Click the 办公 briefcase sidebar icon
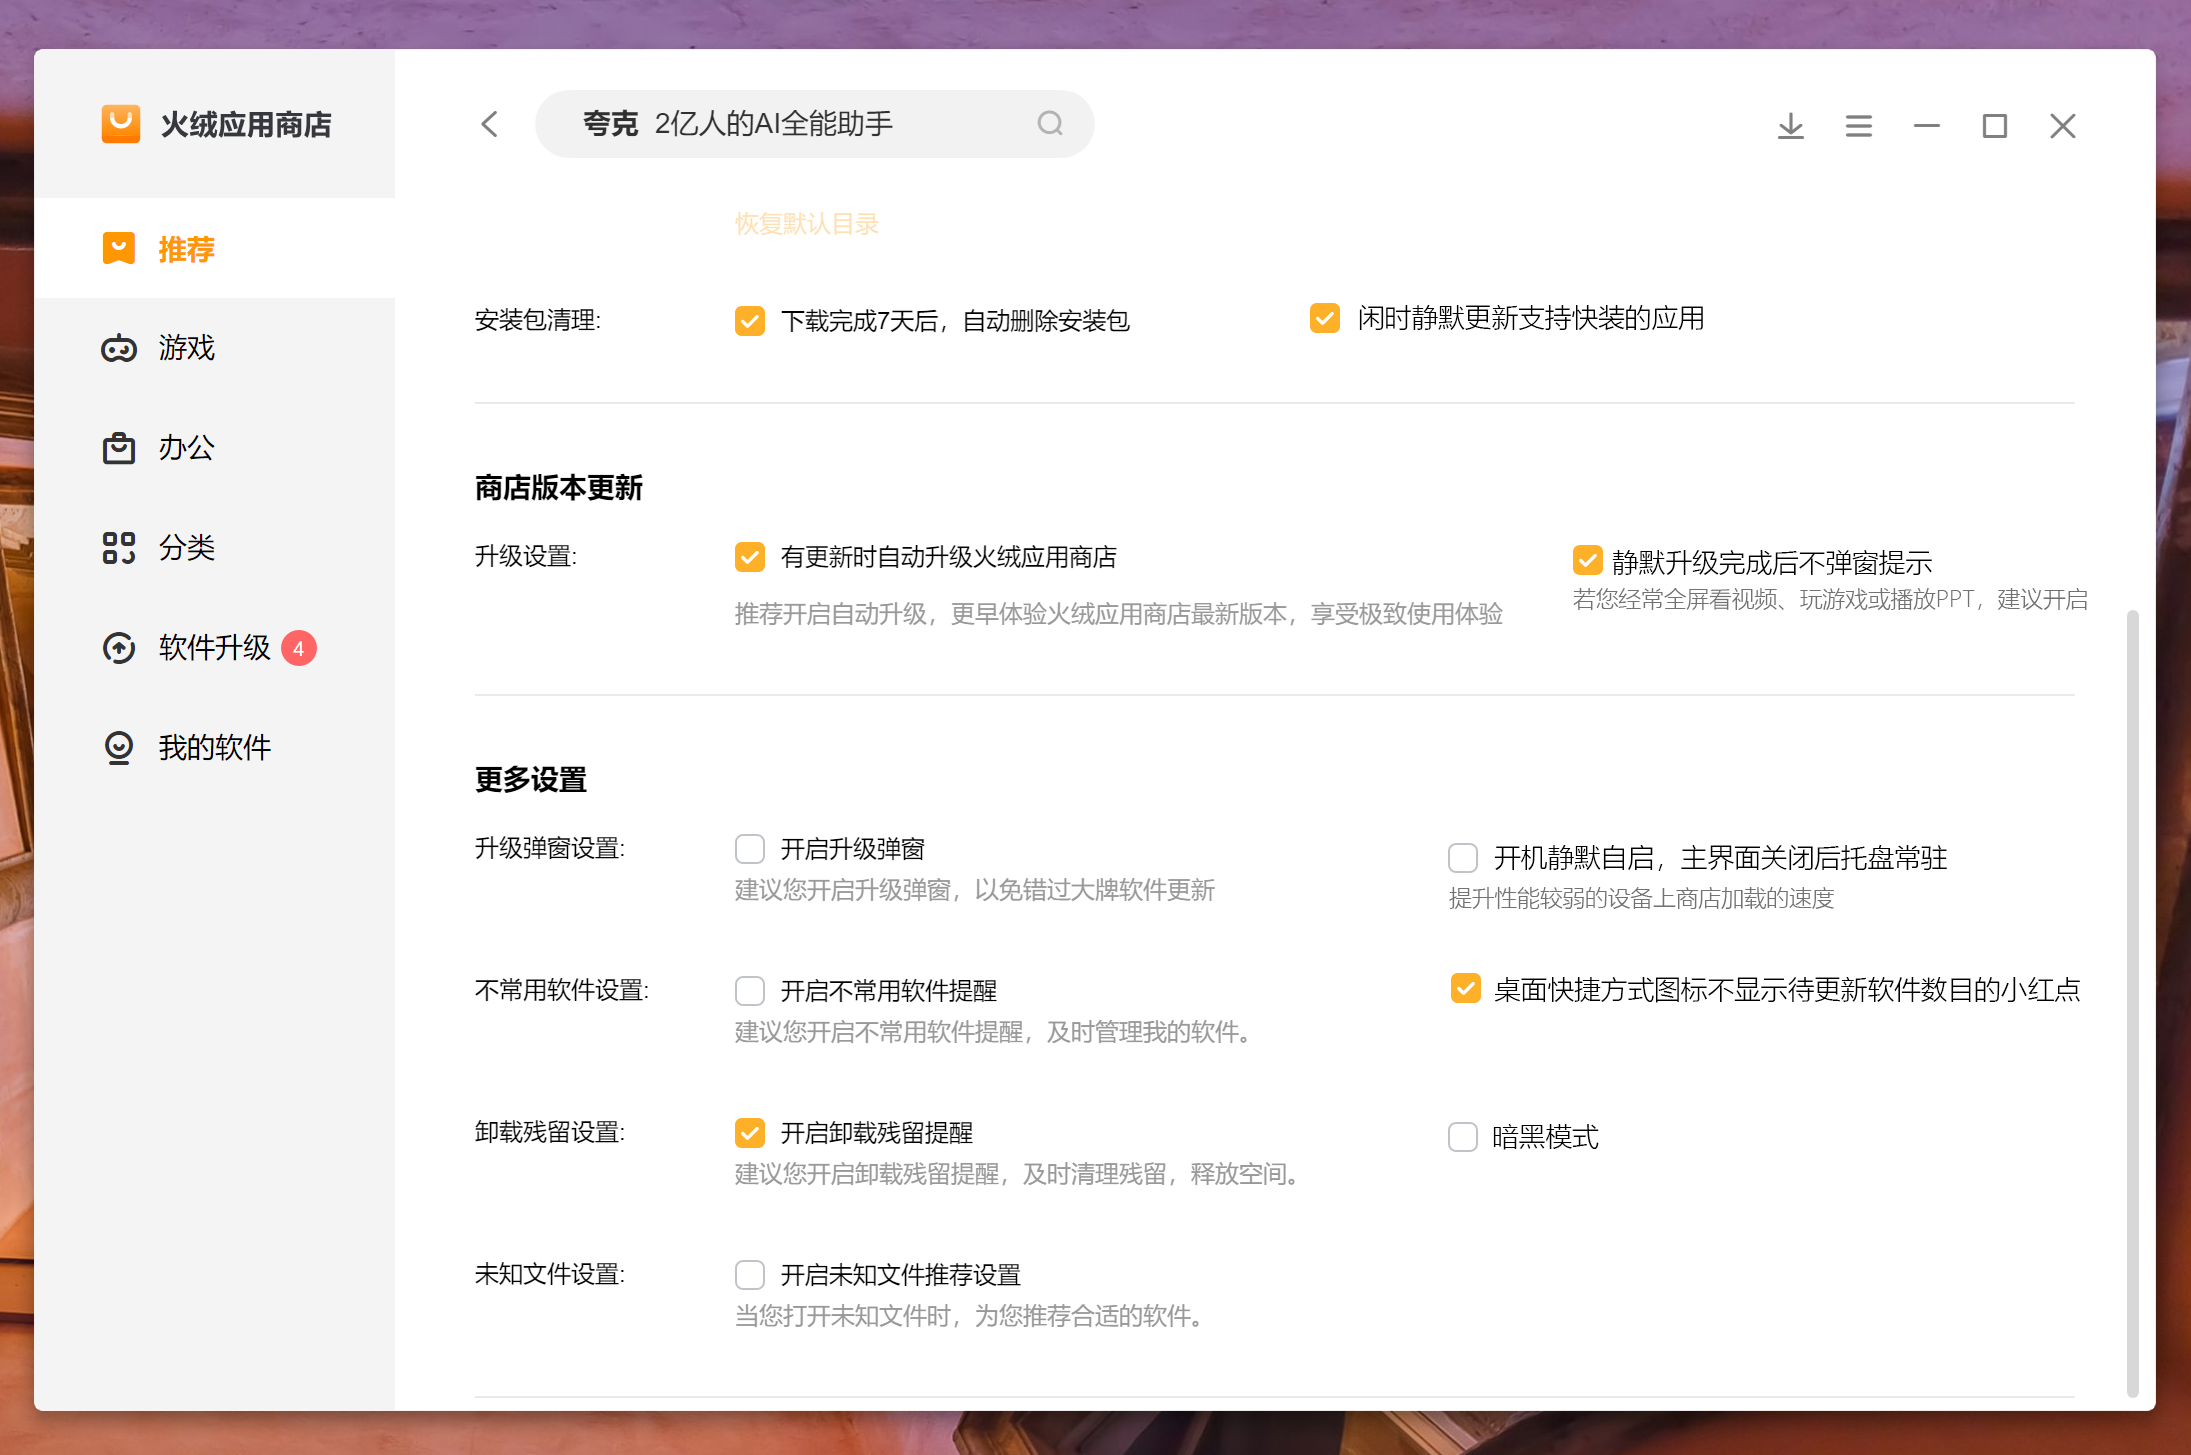This screenshot has height=1455, width=2191. (119, 448)
